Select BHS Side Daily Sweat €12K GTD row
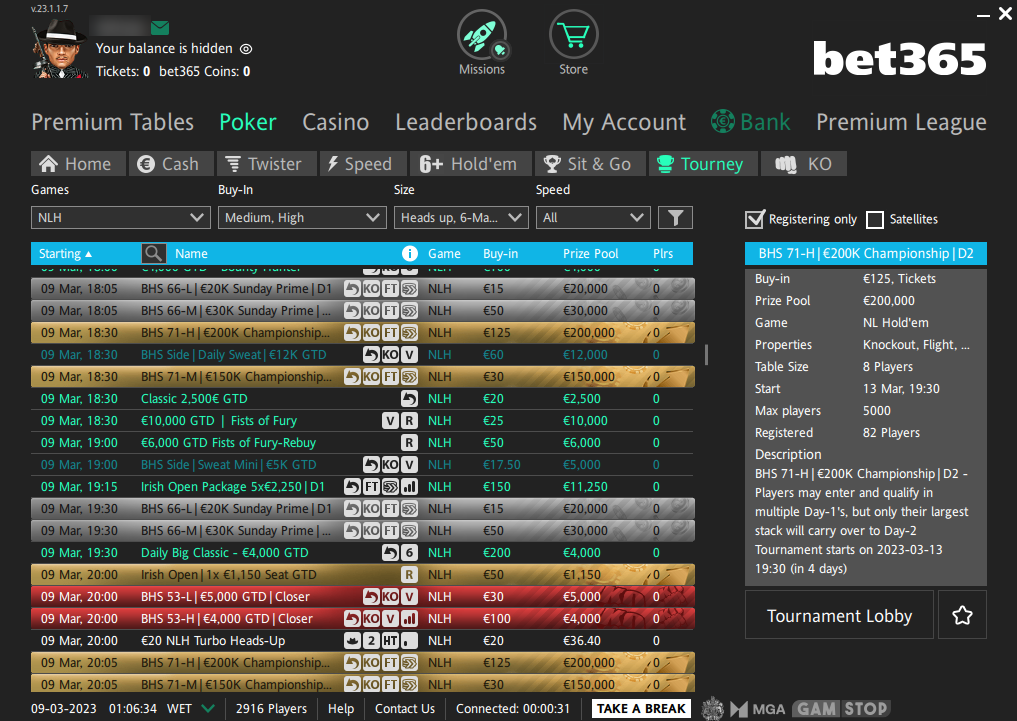Screen dimensions: 1017x721 pos(362,355)
